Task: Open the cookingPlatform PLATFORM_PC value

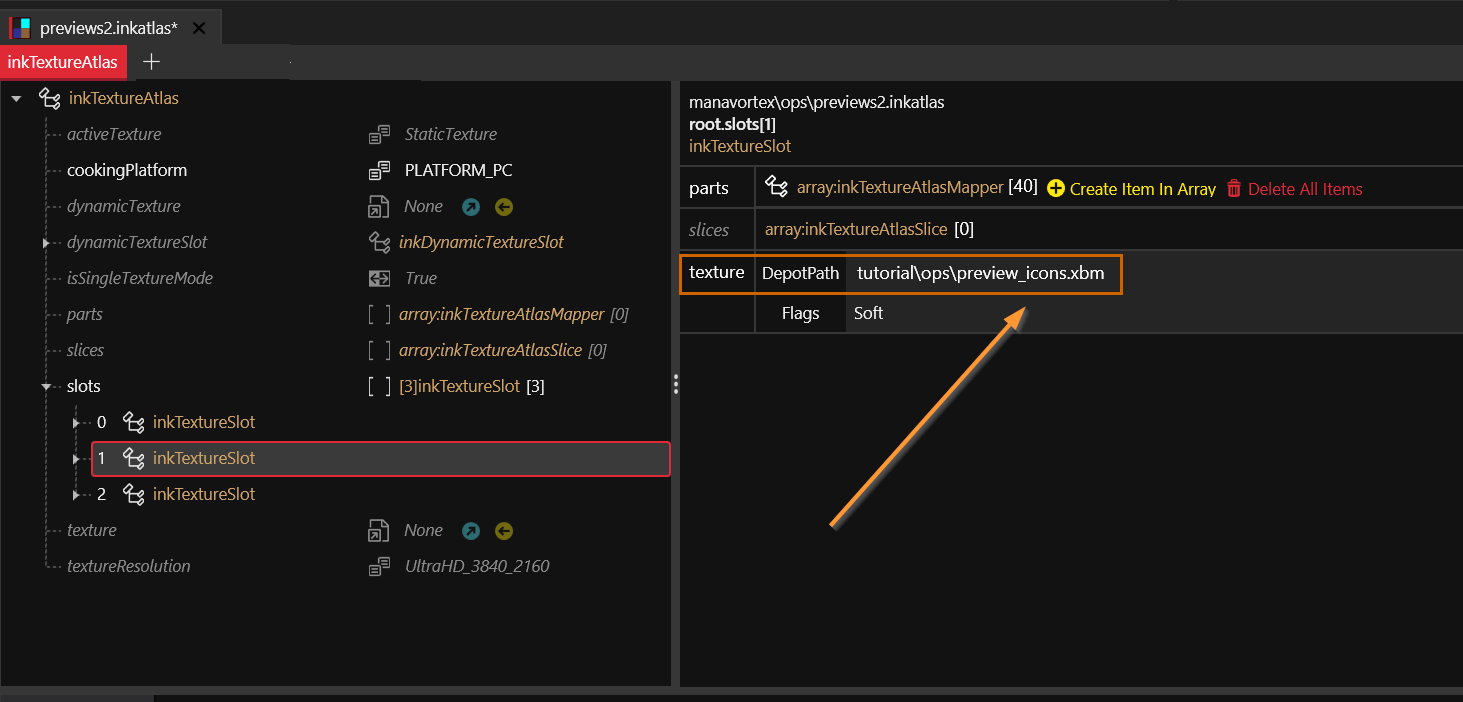Action: point(458,170)
